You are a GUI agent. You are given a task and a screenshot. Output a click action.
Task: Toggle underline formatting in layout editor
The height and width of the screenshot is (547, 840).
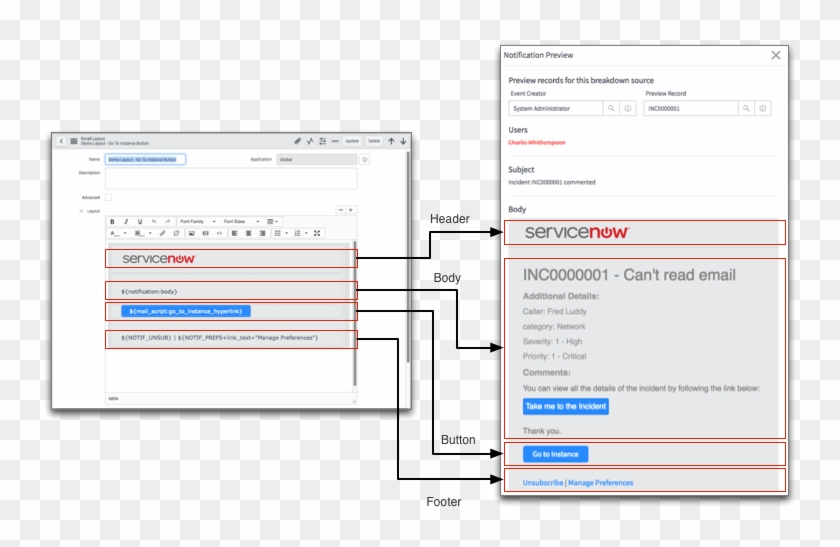click(140, 221)
